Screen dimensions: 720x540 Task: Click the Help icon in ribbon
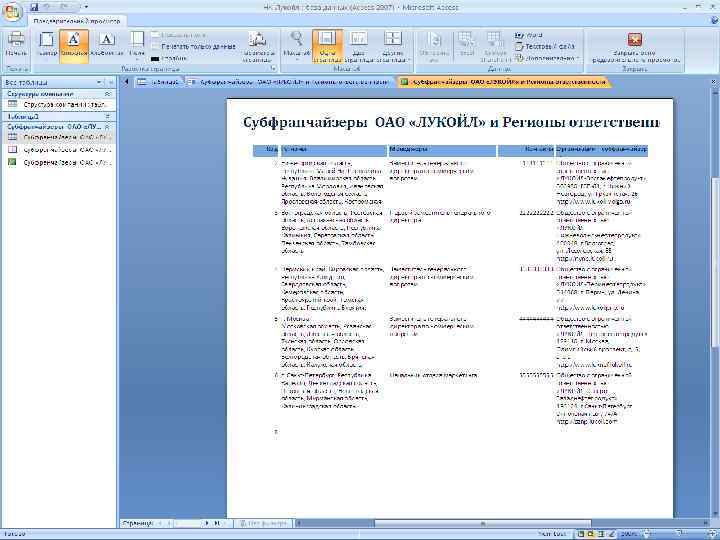714,21
